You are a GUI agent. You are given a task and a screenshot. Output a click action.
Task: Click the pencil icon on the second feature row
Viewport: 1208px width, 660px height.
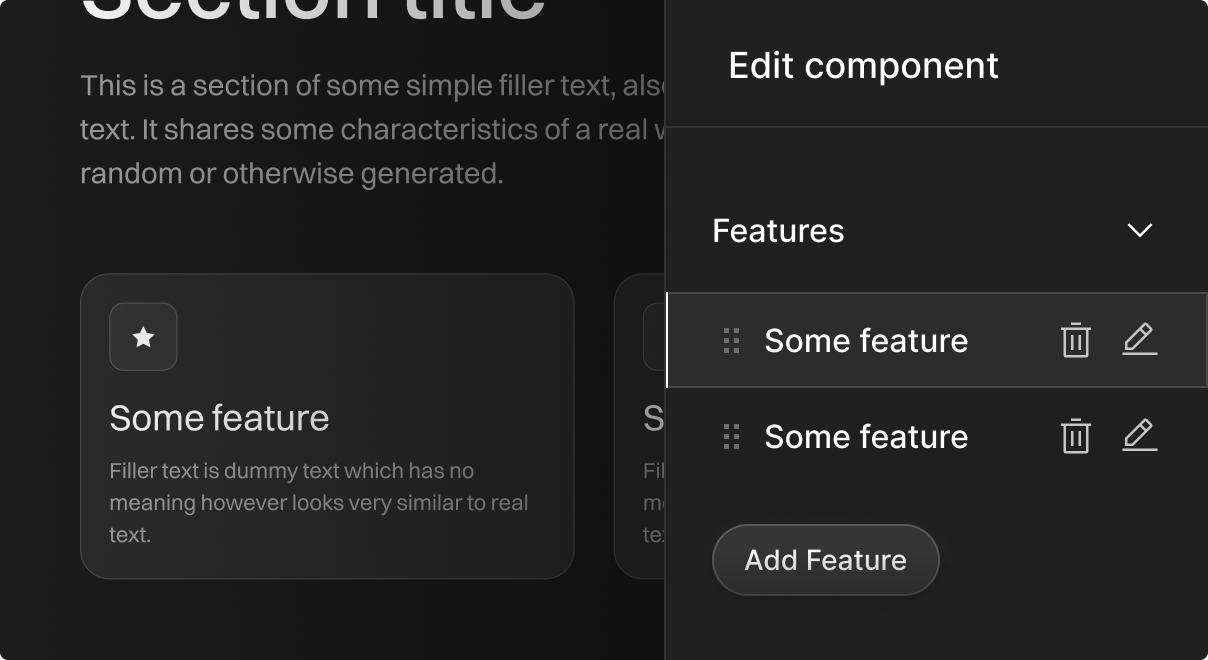1139,436
